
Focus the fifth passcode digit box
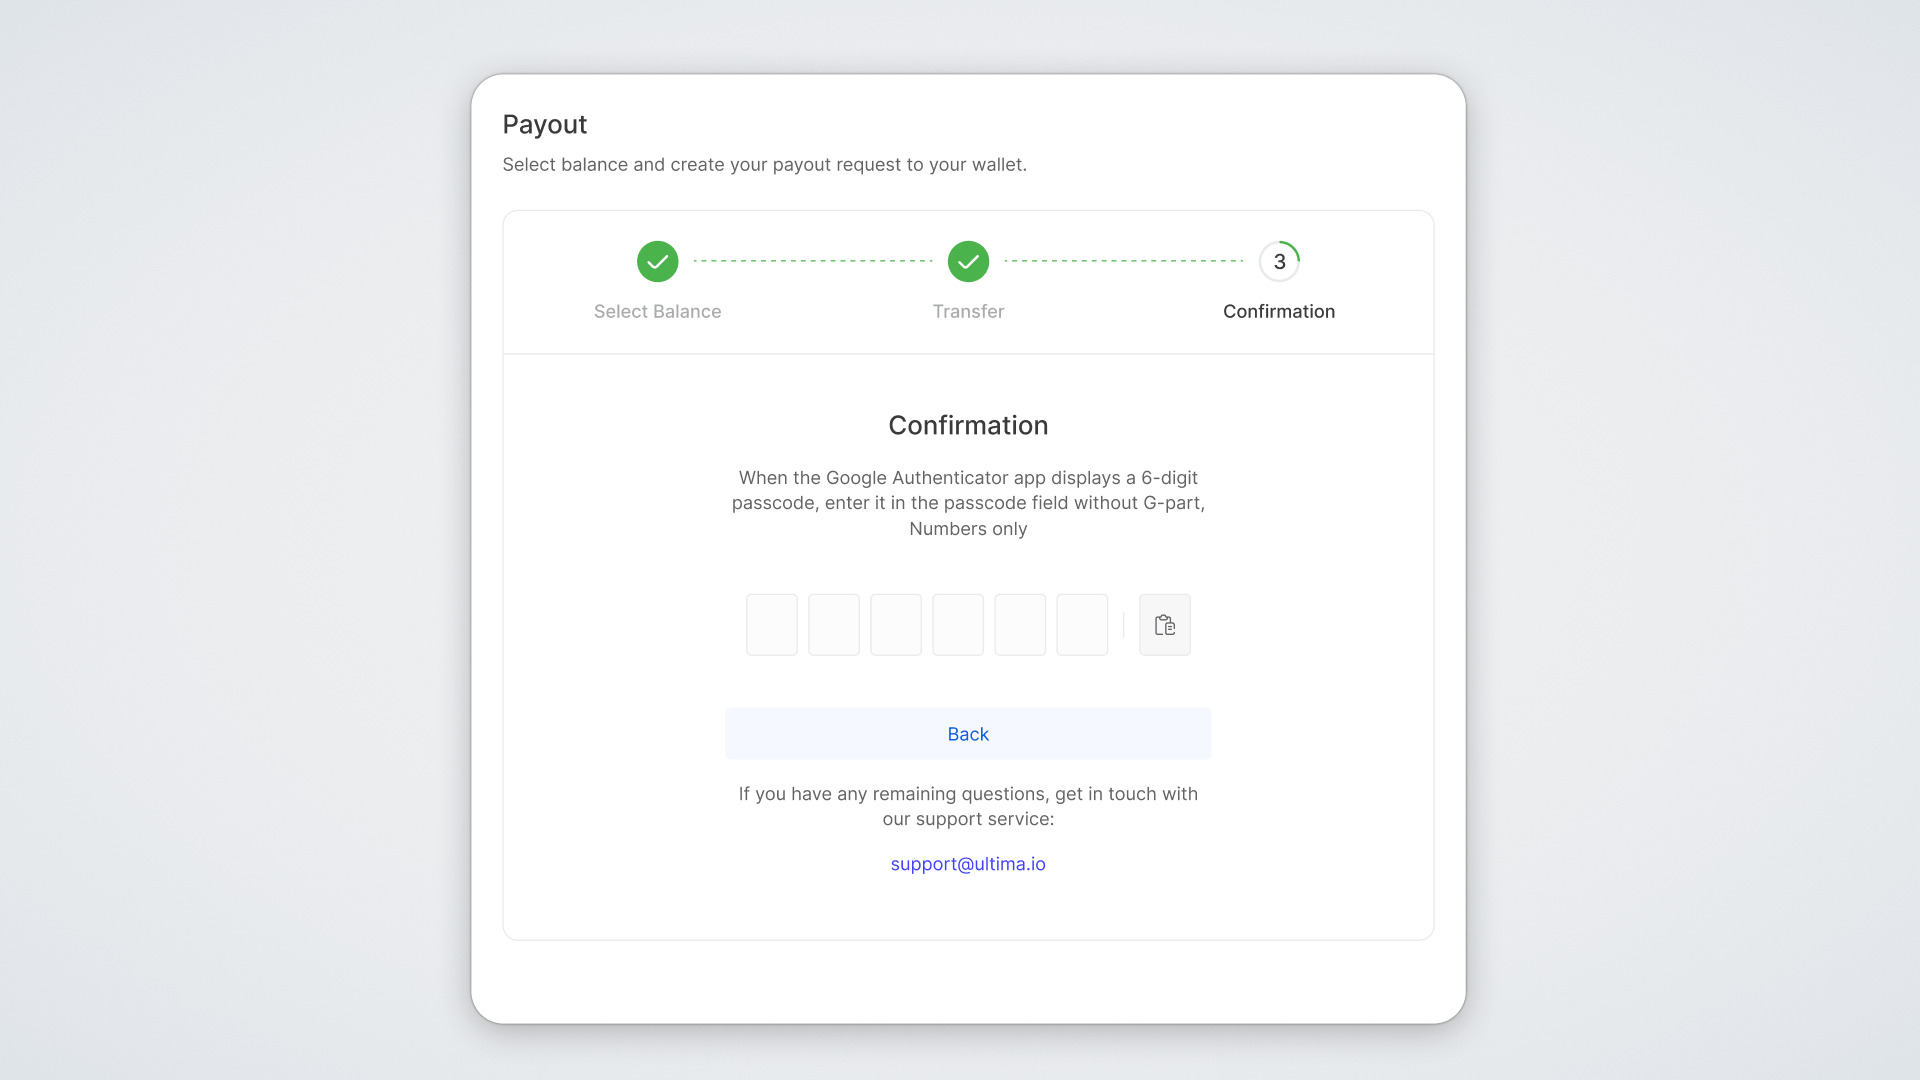tap(1020, 625)
